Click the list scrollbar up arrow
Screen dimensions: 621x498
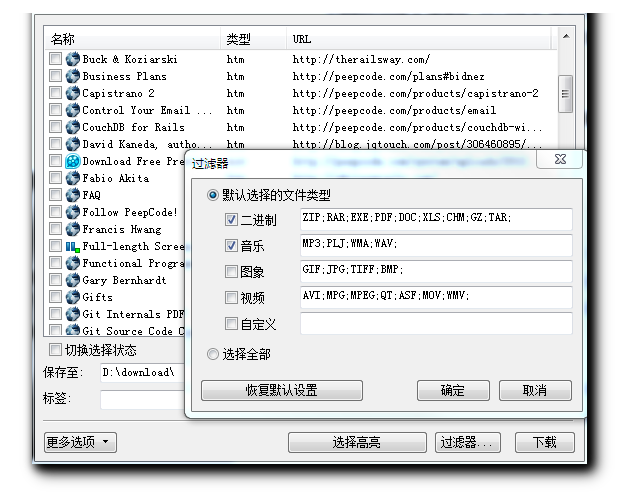[x=566, y=36]
